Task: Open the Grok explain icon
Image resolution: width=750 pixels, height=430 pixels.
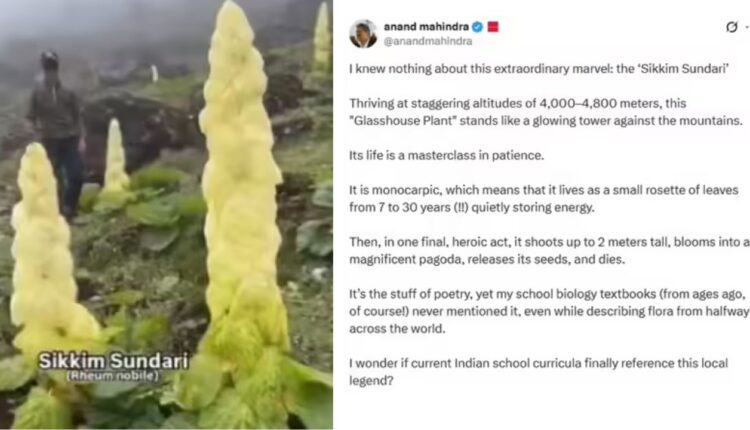Action: tap(731, 27)
